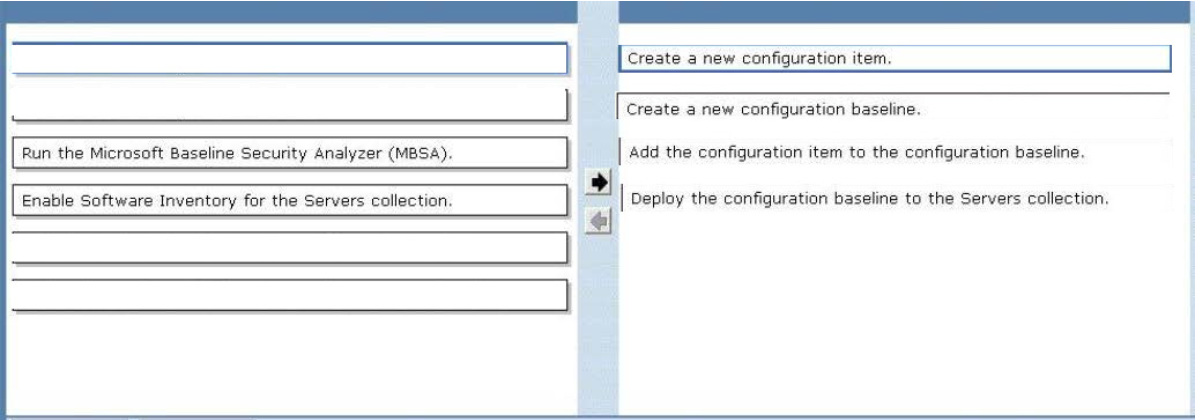1195x420 pixels.
Task: Click blank white area under left list slots
Action: 290,364
